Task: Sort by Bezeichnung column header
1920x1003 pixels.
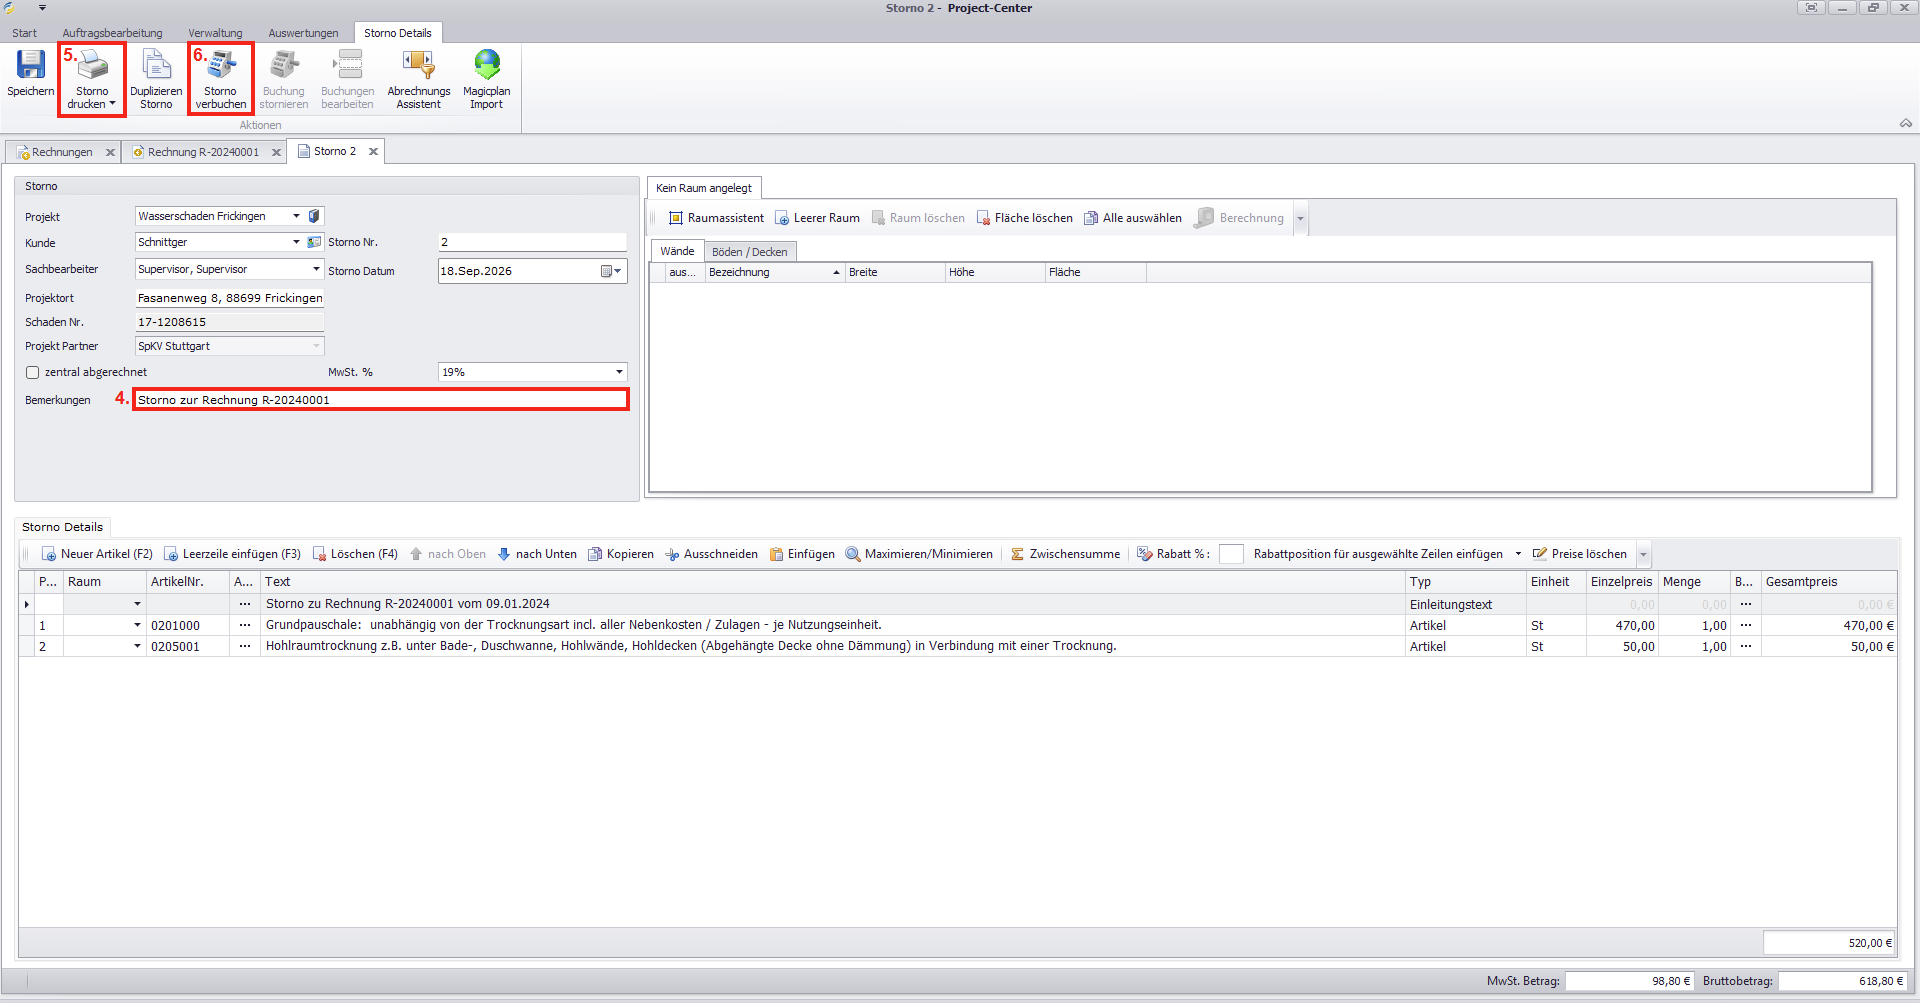Action: [775, 272]
